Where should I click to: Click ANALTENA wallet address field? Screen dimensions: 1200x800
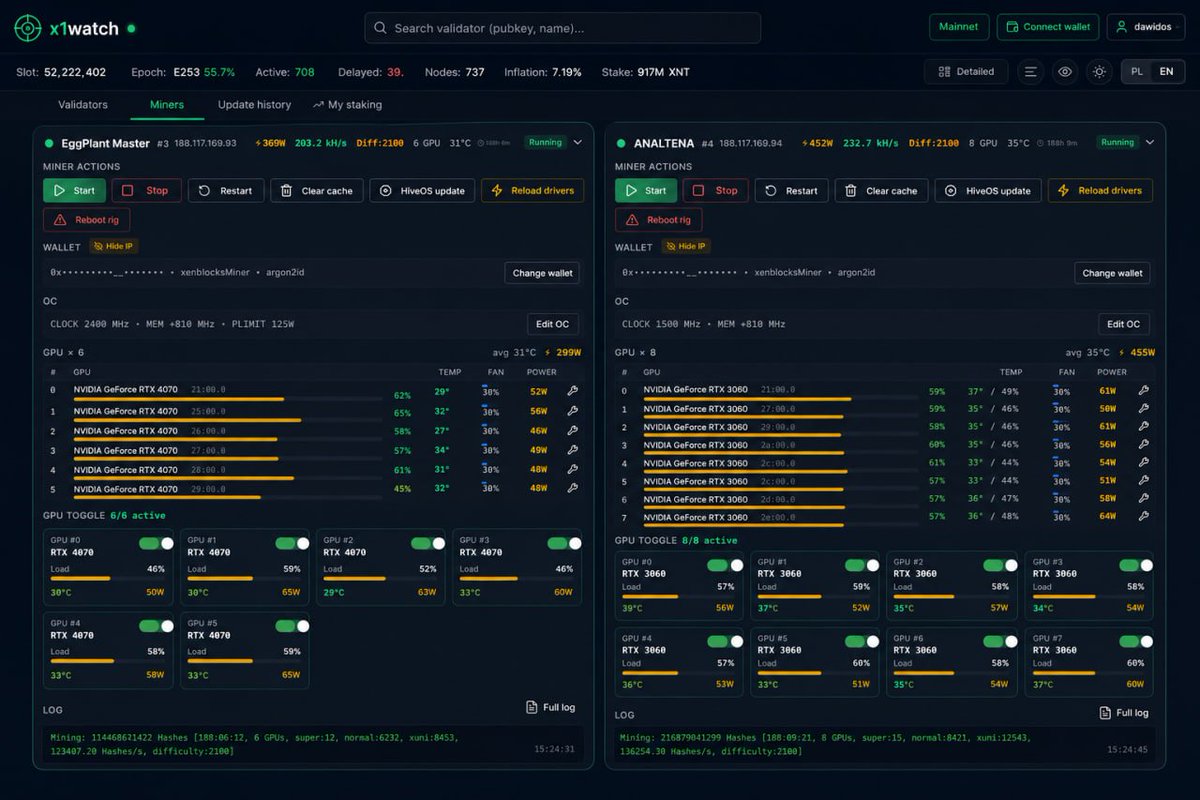pos(844,273)
